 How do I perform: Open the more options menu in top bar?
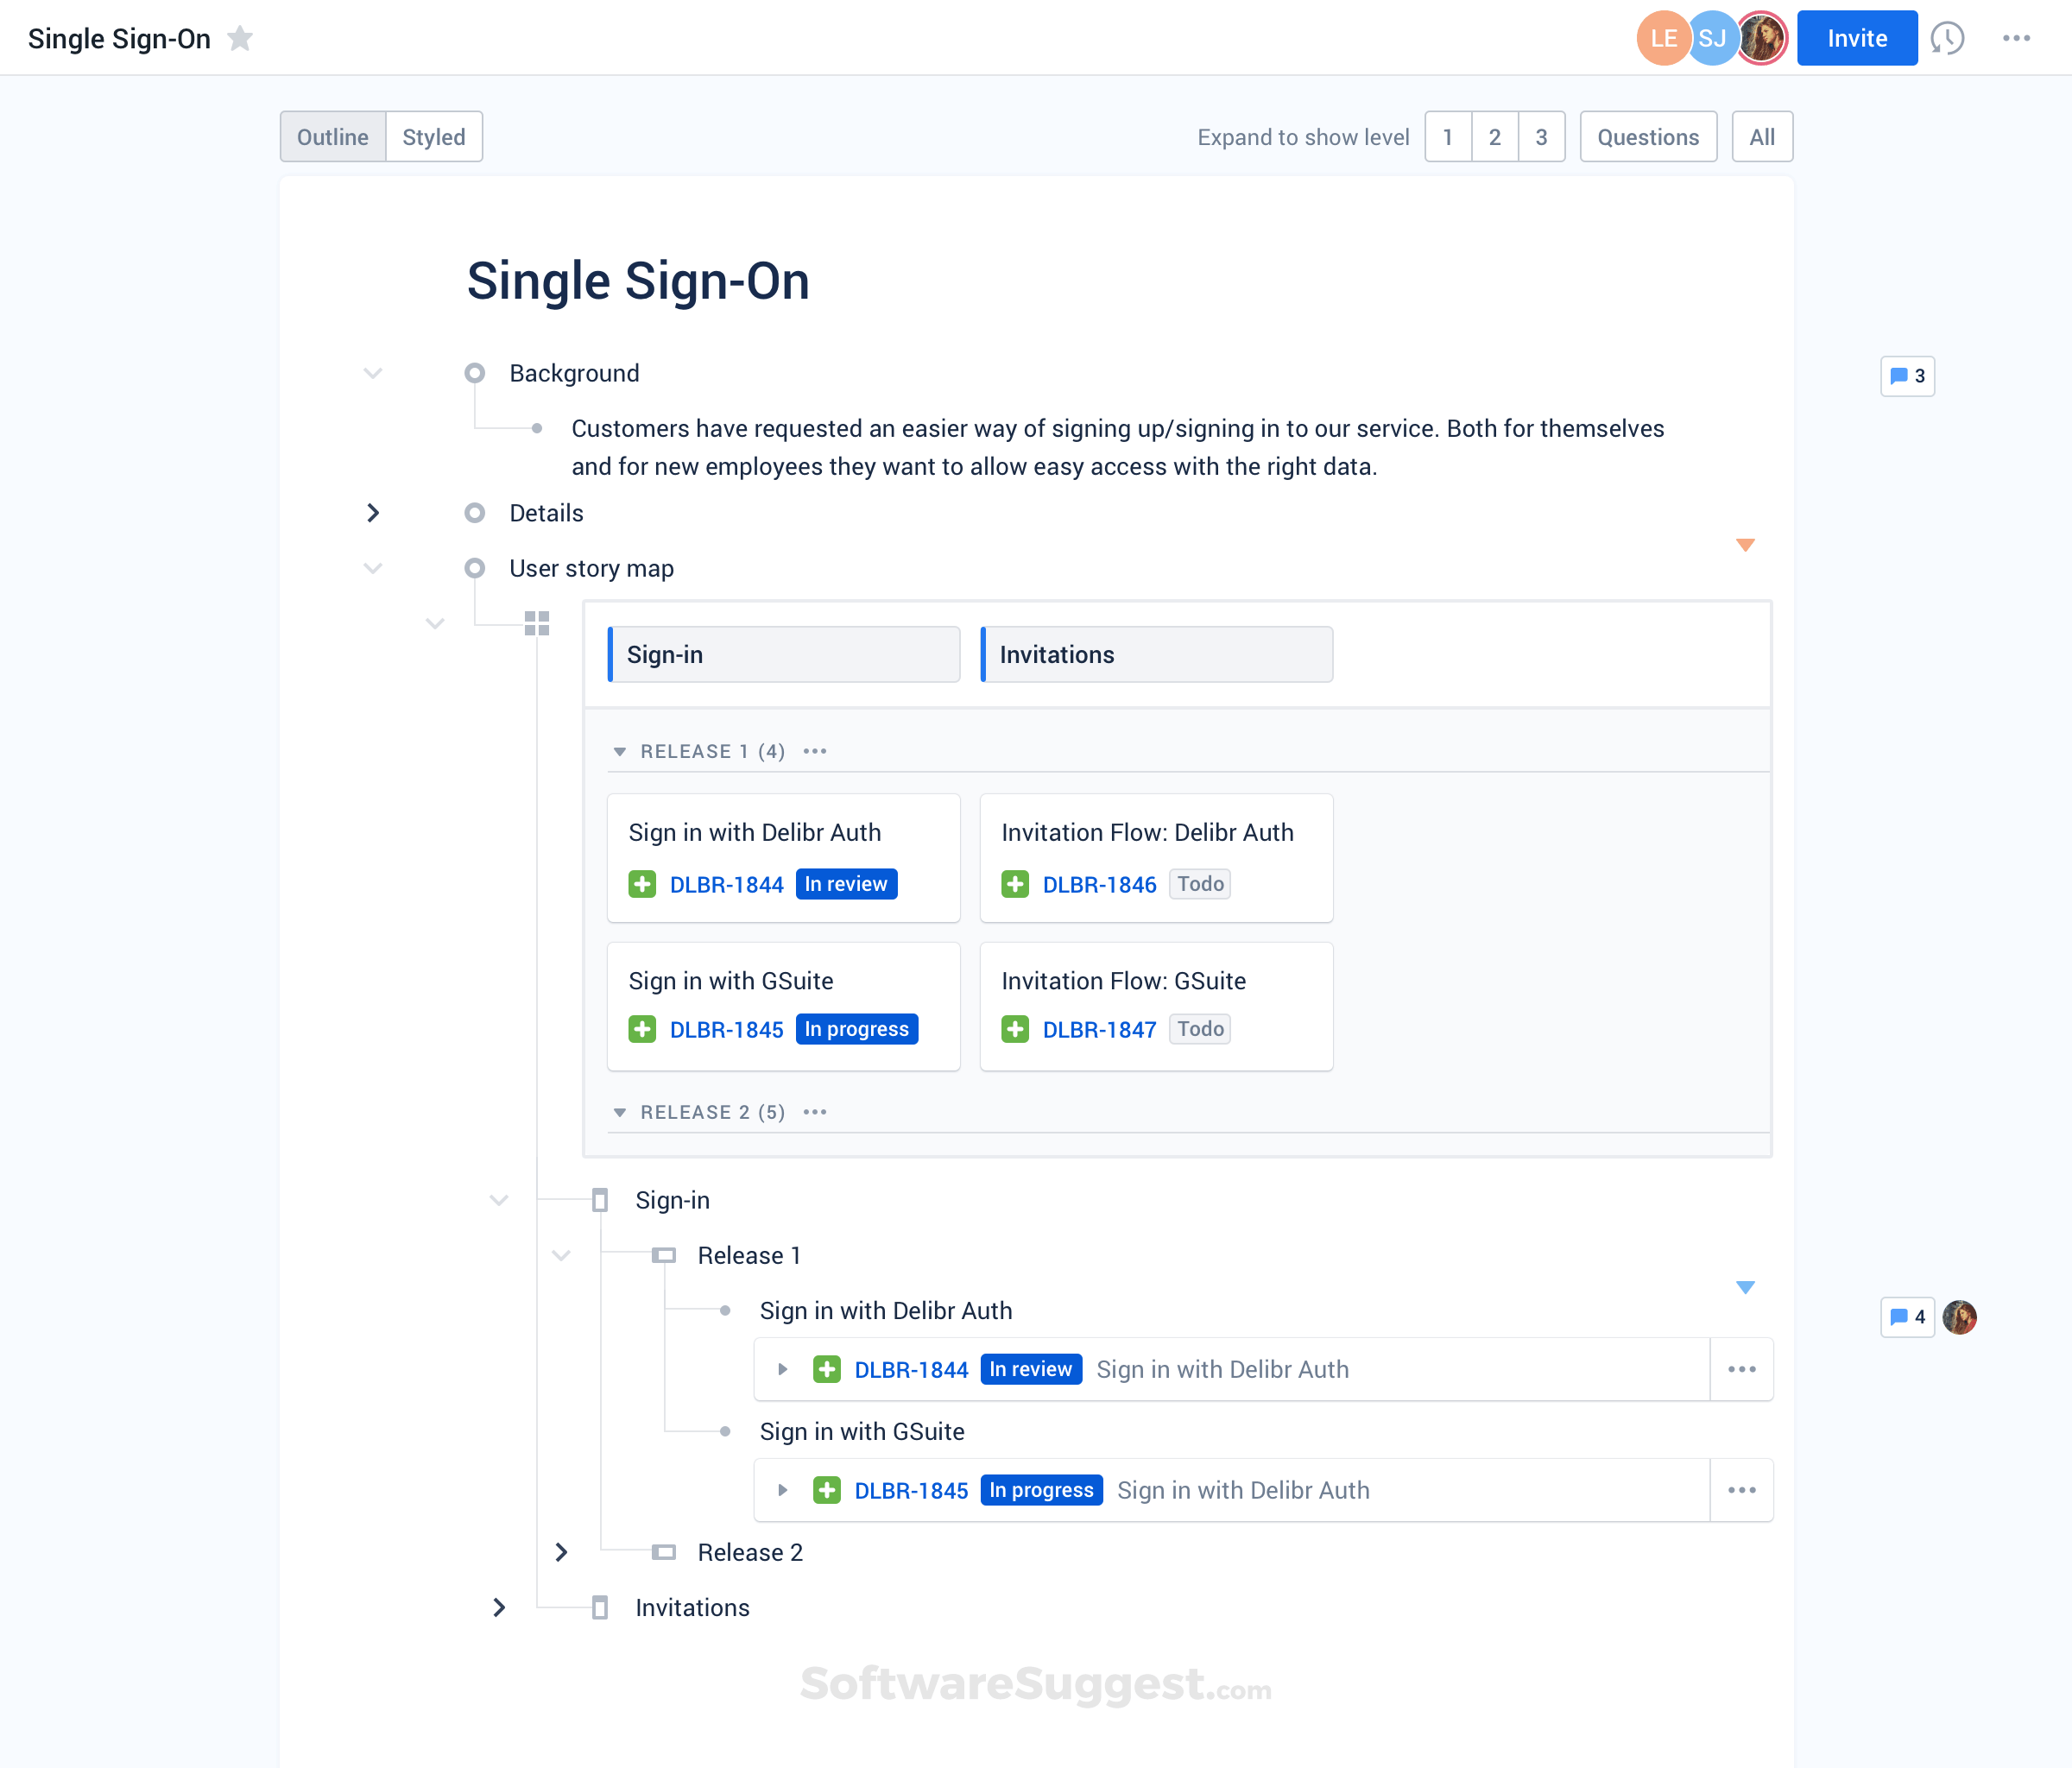tap(2018, 38)
